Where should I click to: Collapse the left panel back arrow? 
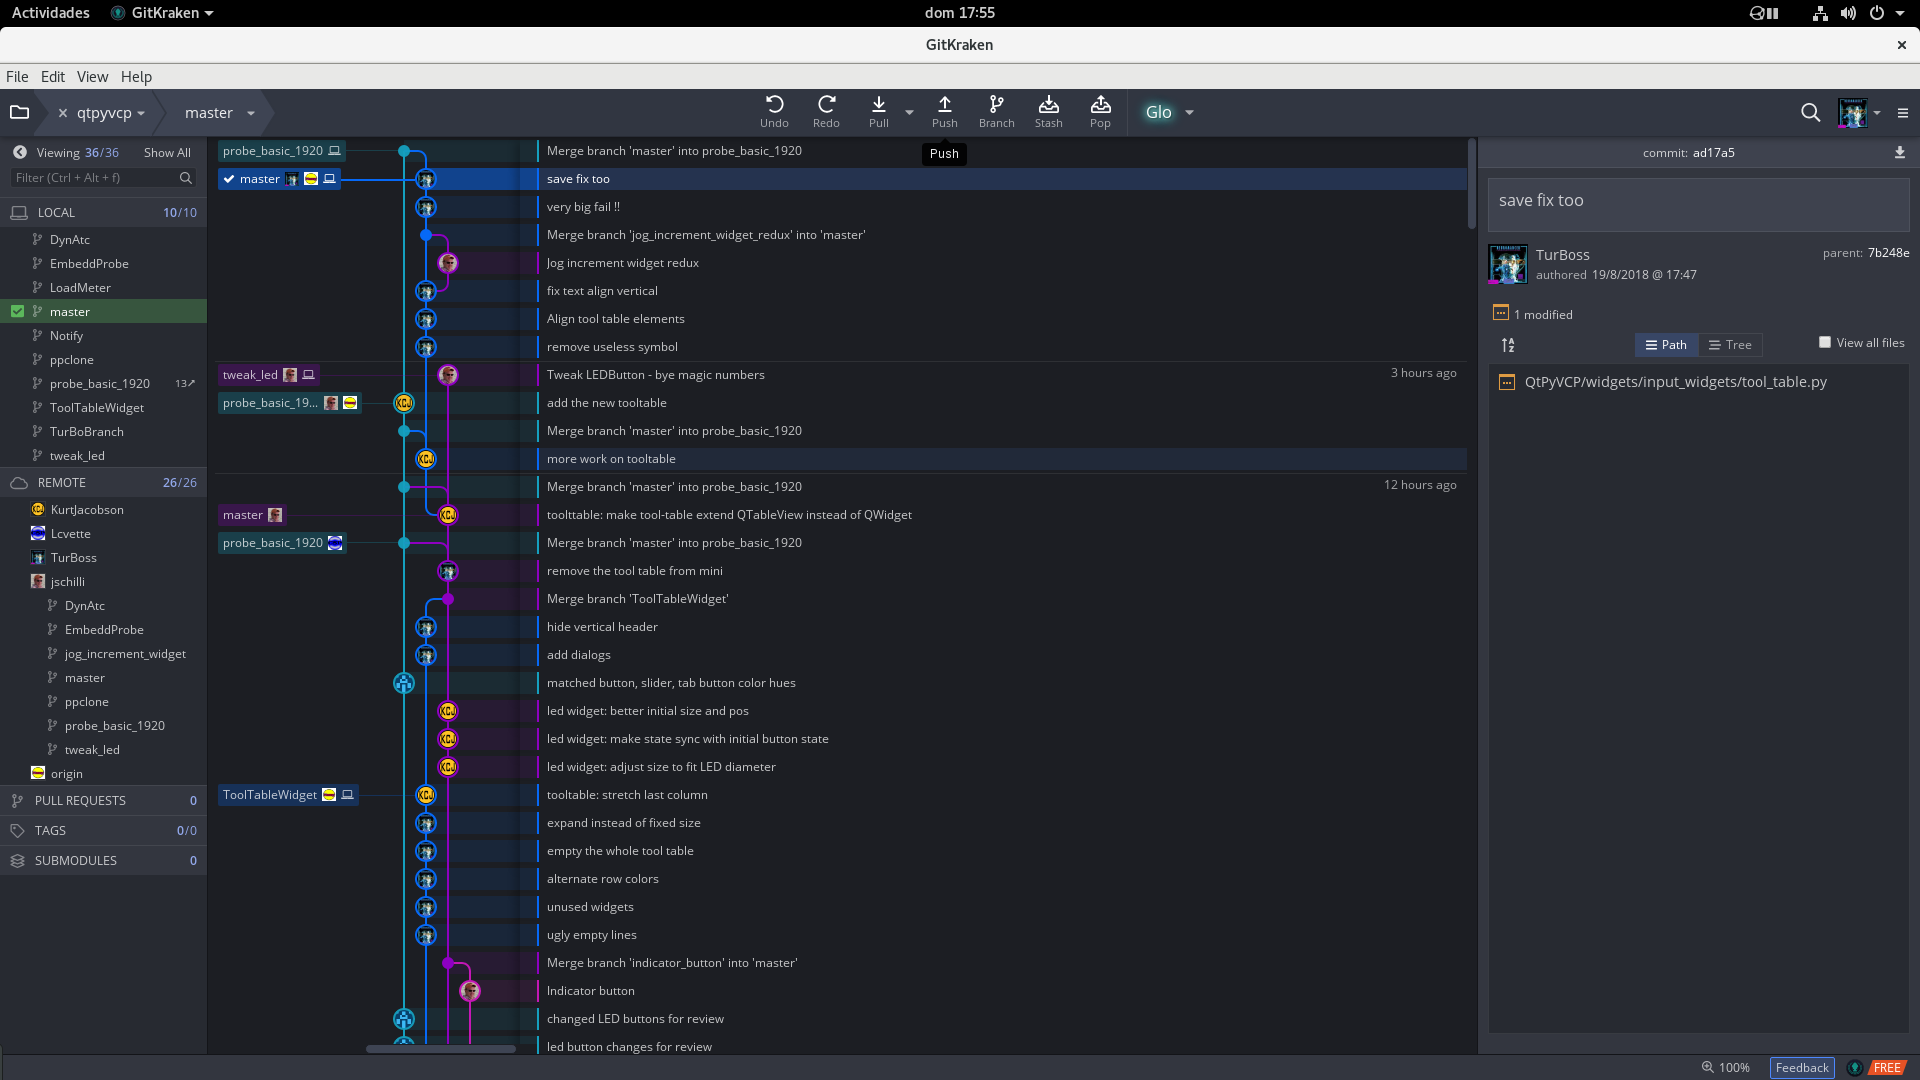(19, 152)
